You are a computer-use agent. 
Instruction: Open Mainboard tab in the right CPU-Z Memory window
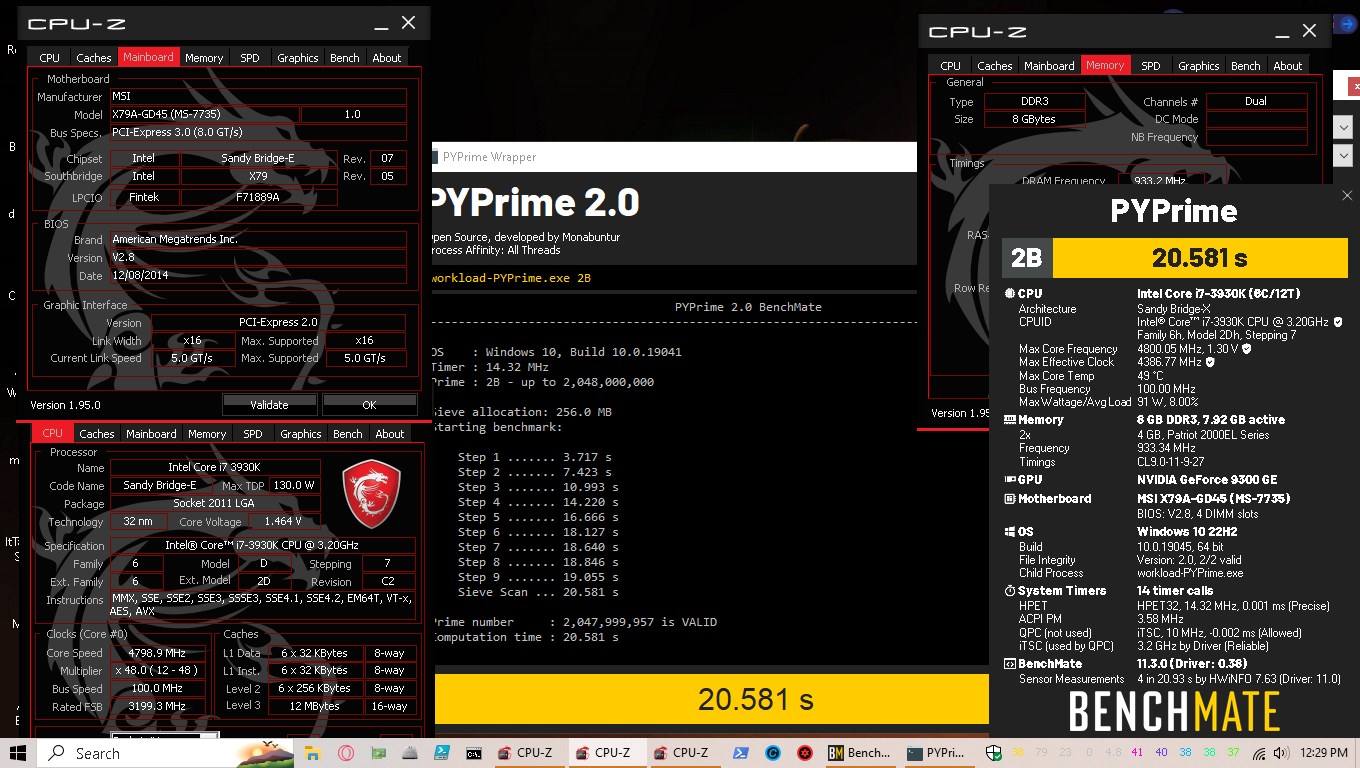click(x=1049, y=66)
